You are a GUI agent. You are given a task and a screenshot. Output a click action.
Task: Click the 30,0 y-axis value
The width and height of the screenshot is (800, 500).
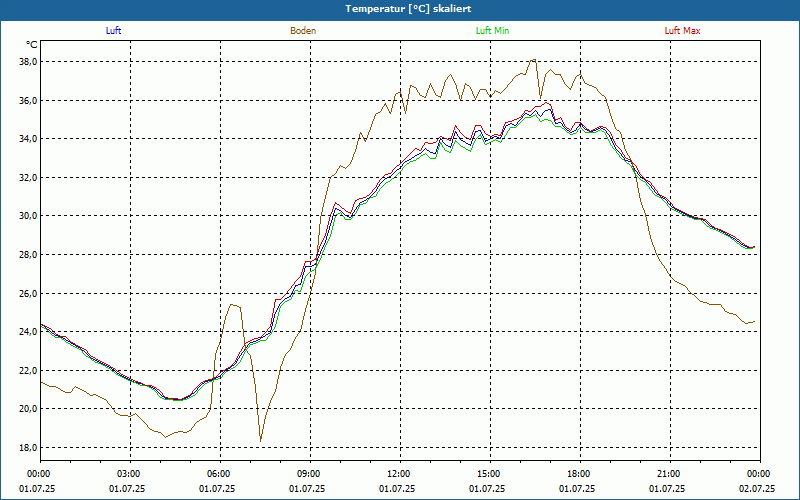coord(28,216)
